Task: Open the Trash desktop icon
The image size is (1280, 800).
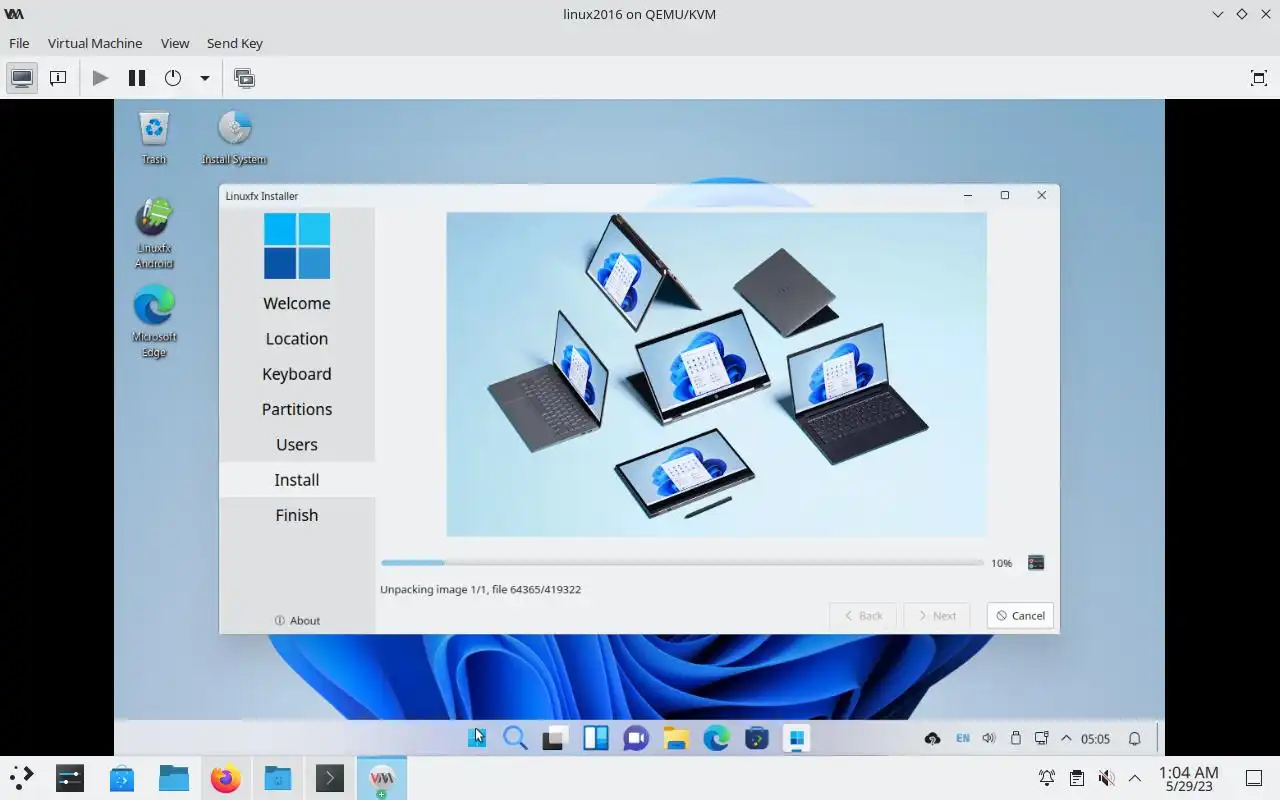Action: 154,138
